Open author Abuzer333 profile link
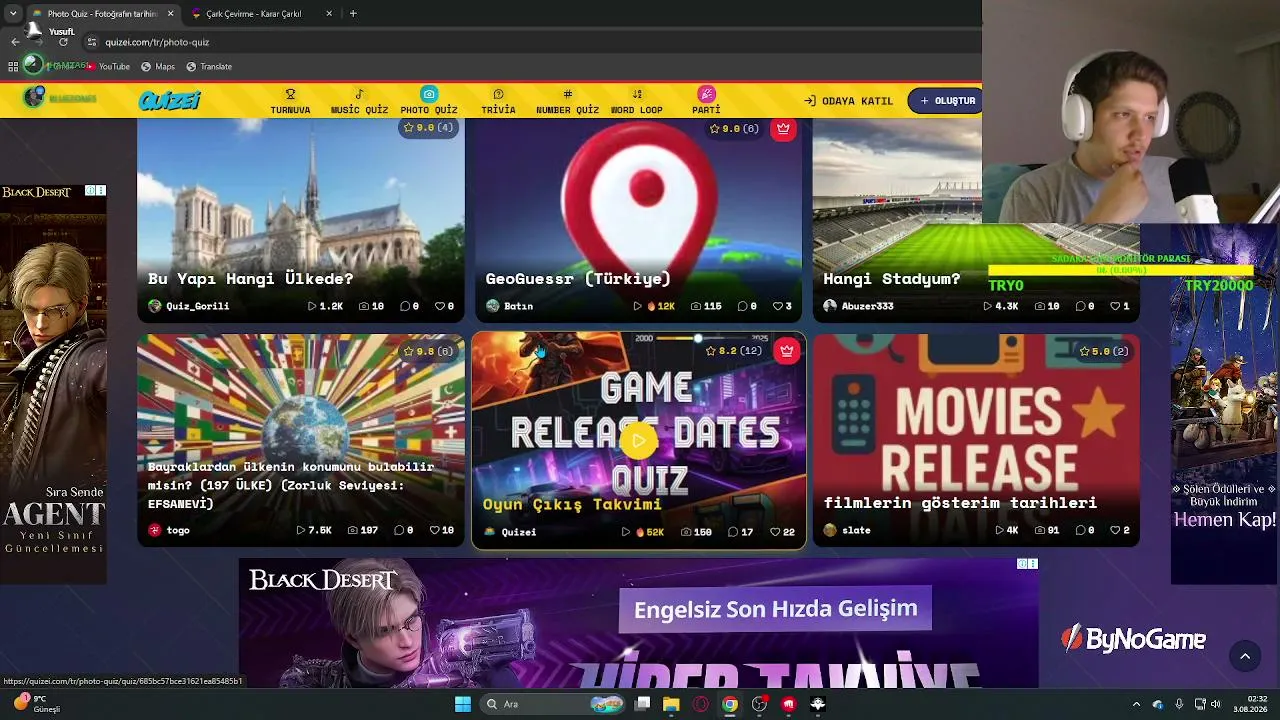Image resolution: width=1280 pixels, height=720 pixels. point(858,306)
